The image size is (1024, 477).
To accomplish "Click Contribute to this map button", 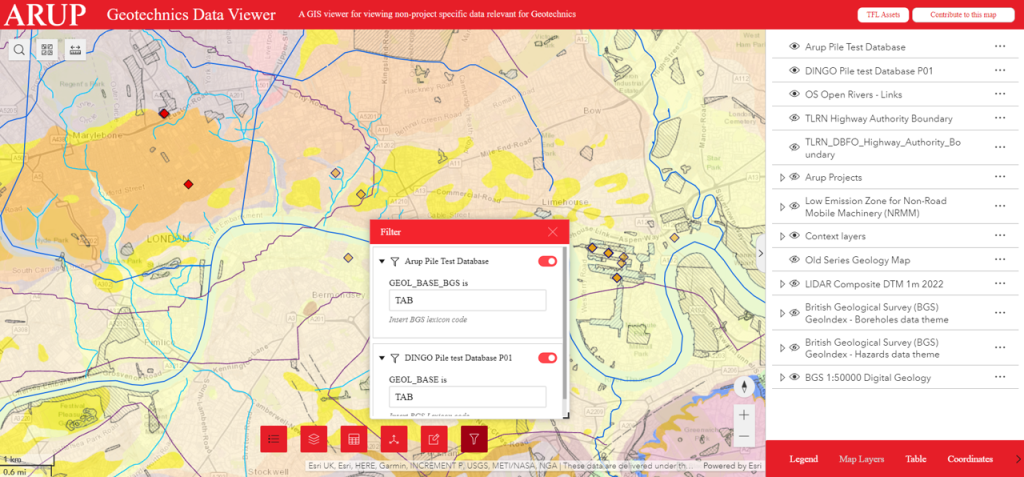I will pyautogui.click(x=963, y=14).
